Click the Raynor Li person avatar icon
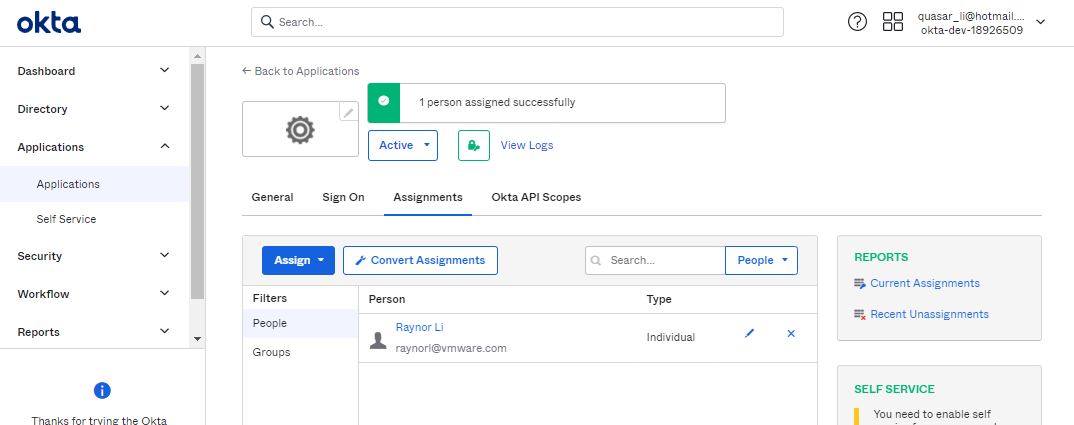The width and height of the screenshot is (1074, 425). [378, 340]
